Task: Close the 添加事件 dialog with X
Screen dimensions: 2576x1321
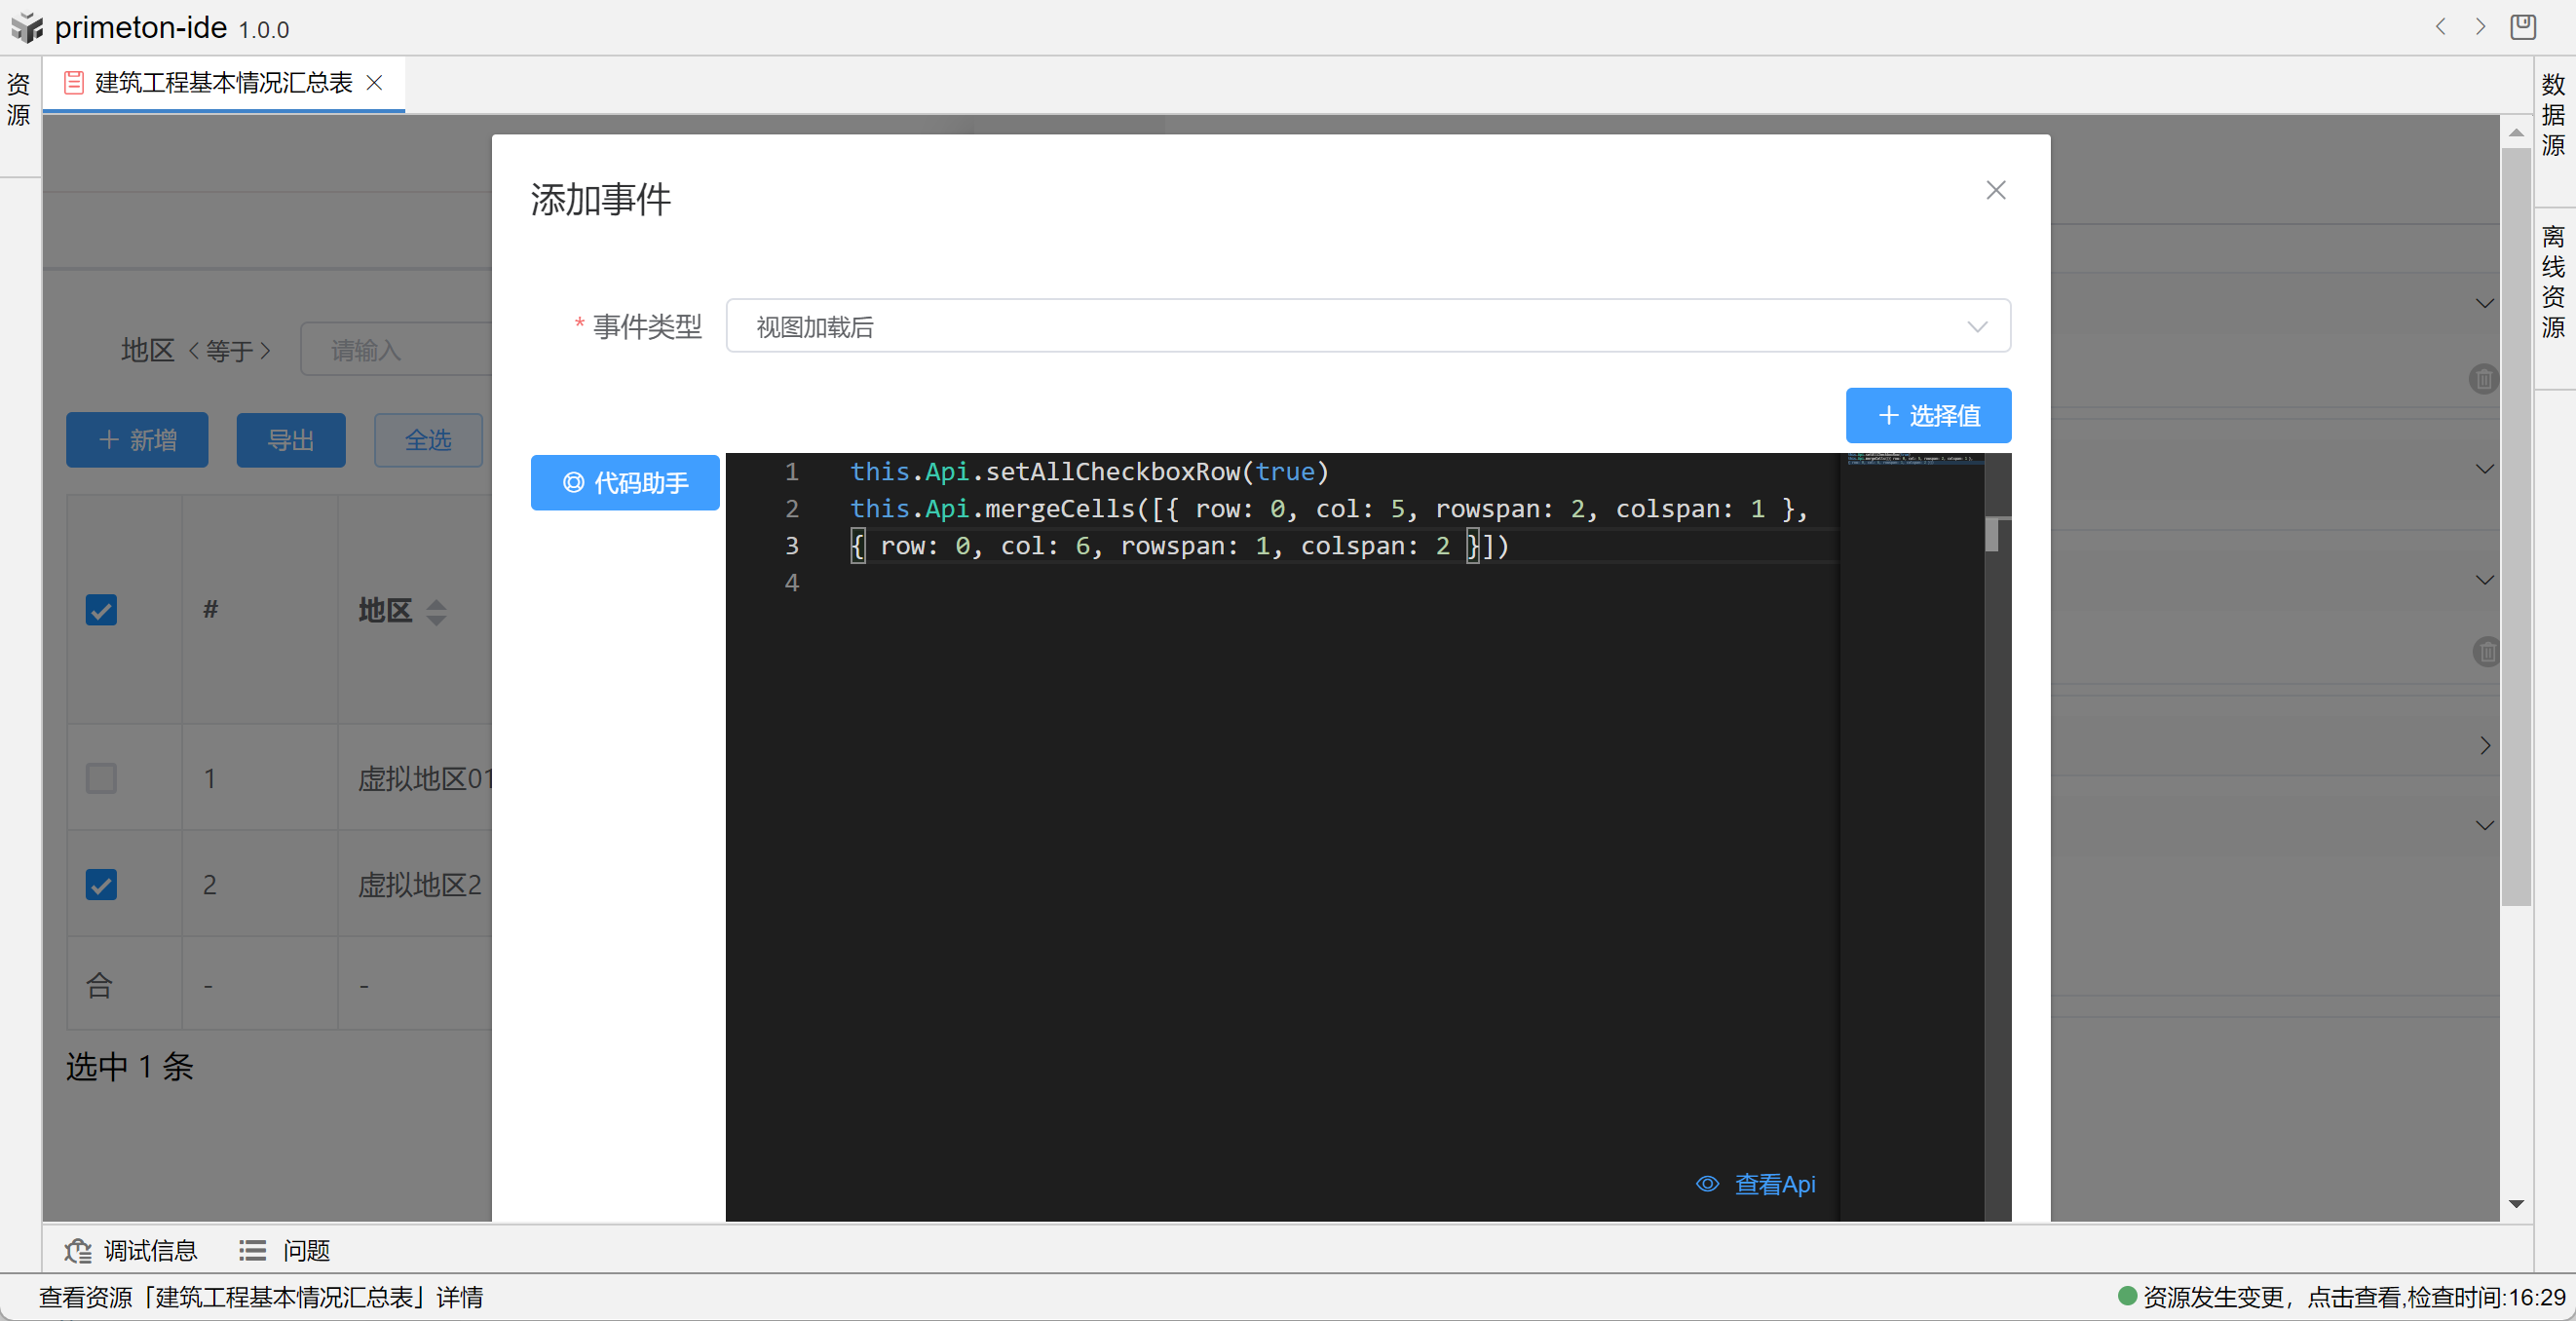Action: coord(1995,190)
